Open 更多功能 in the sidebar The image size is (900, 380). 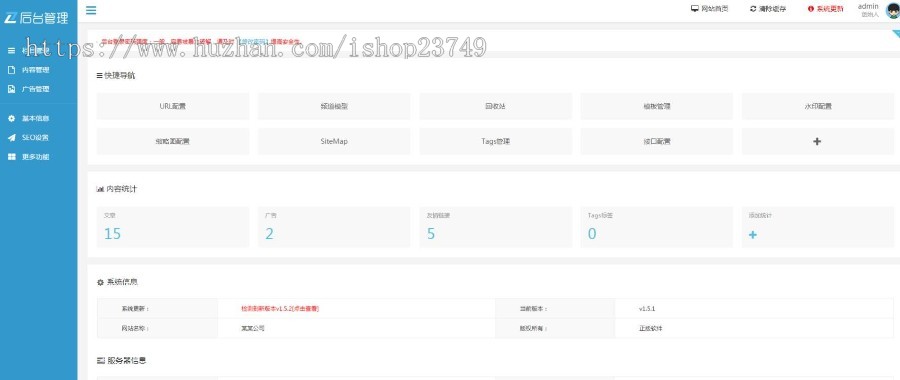pos(36,156)
